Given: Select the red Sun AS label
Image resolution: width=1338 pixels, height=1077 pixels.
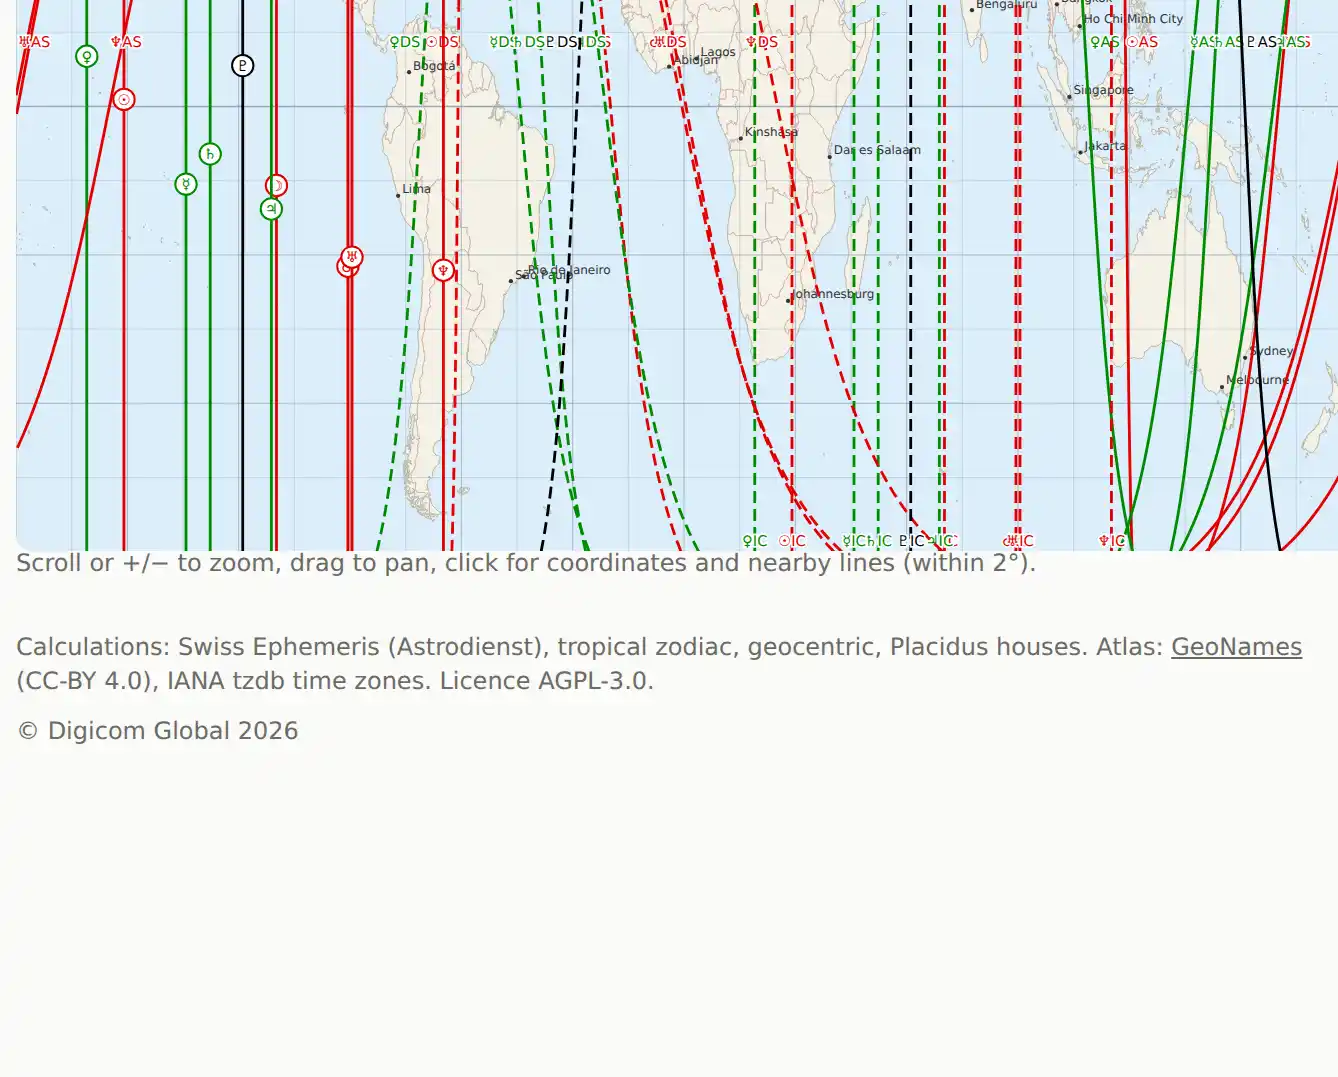Looking at the screenshot, I should [1142, 42].
